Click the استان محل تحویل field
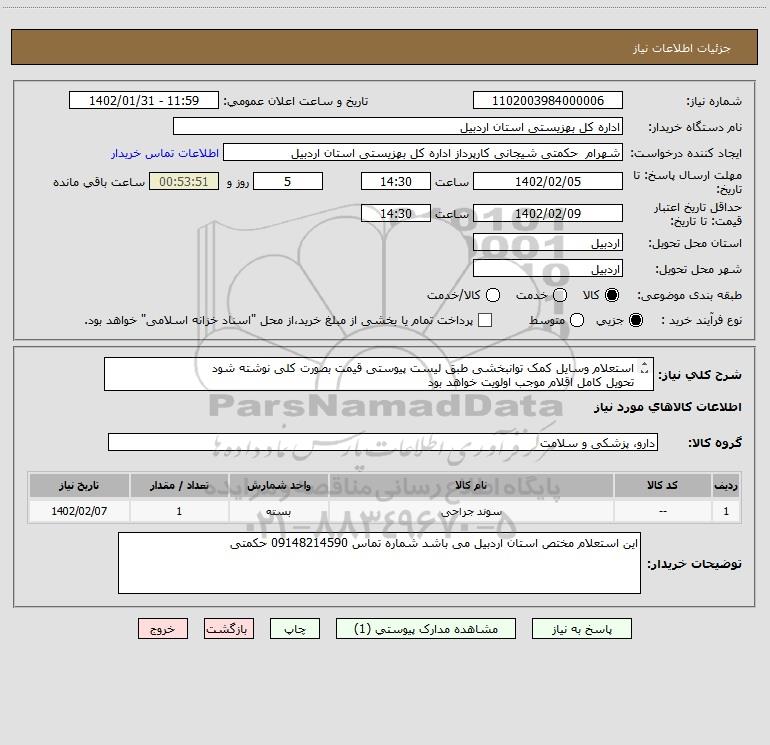Viewport: 770px width, 745px height. point(548,242)
